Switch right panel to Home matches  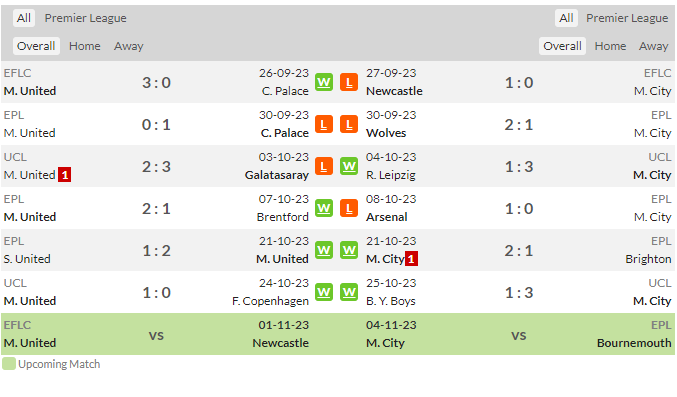point(610,46)
